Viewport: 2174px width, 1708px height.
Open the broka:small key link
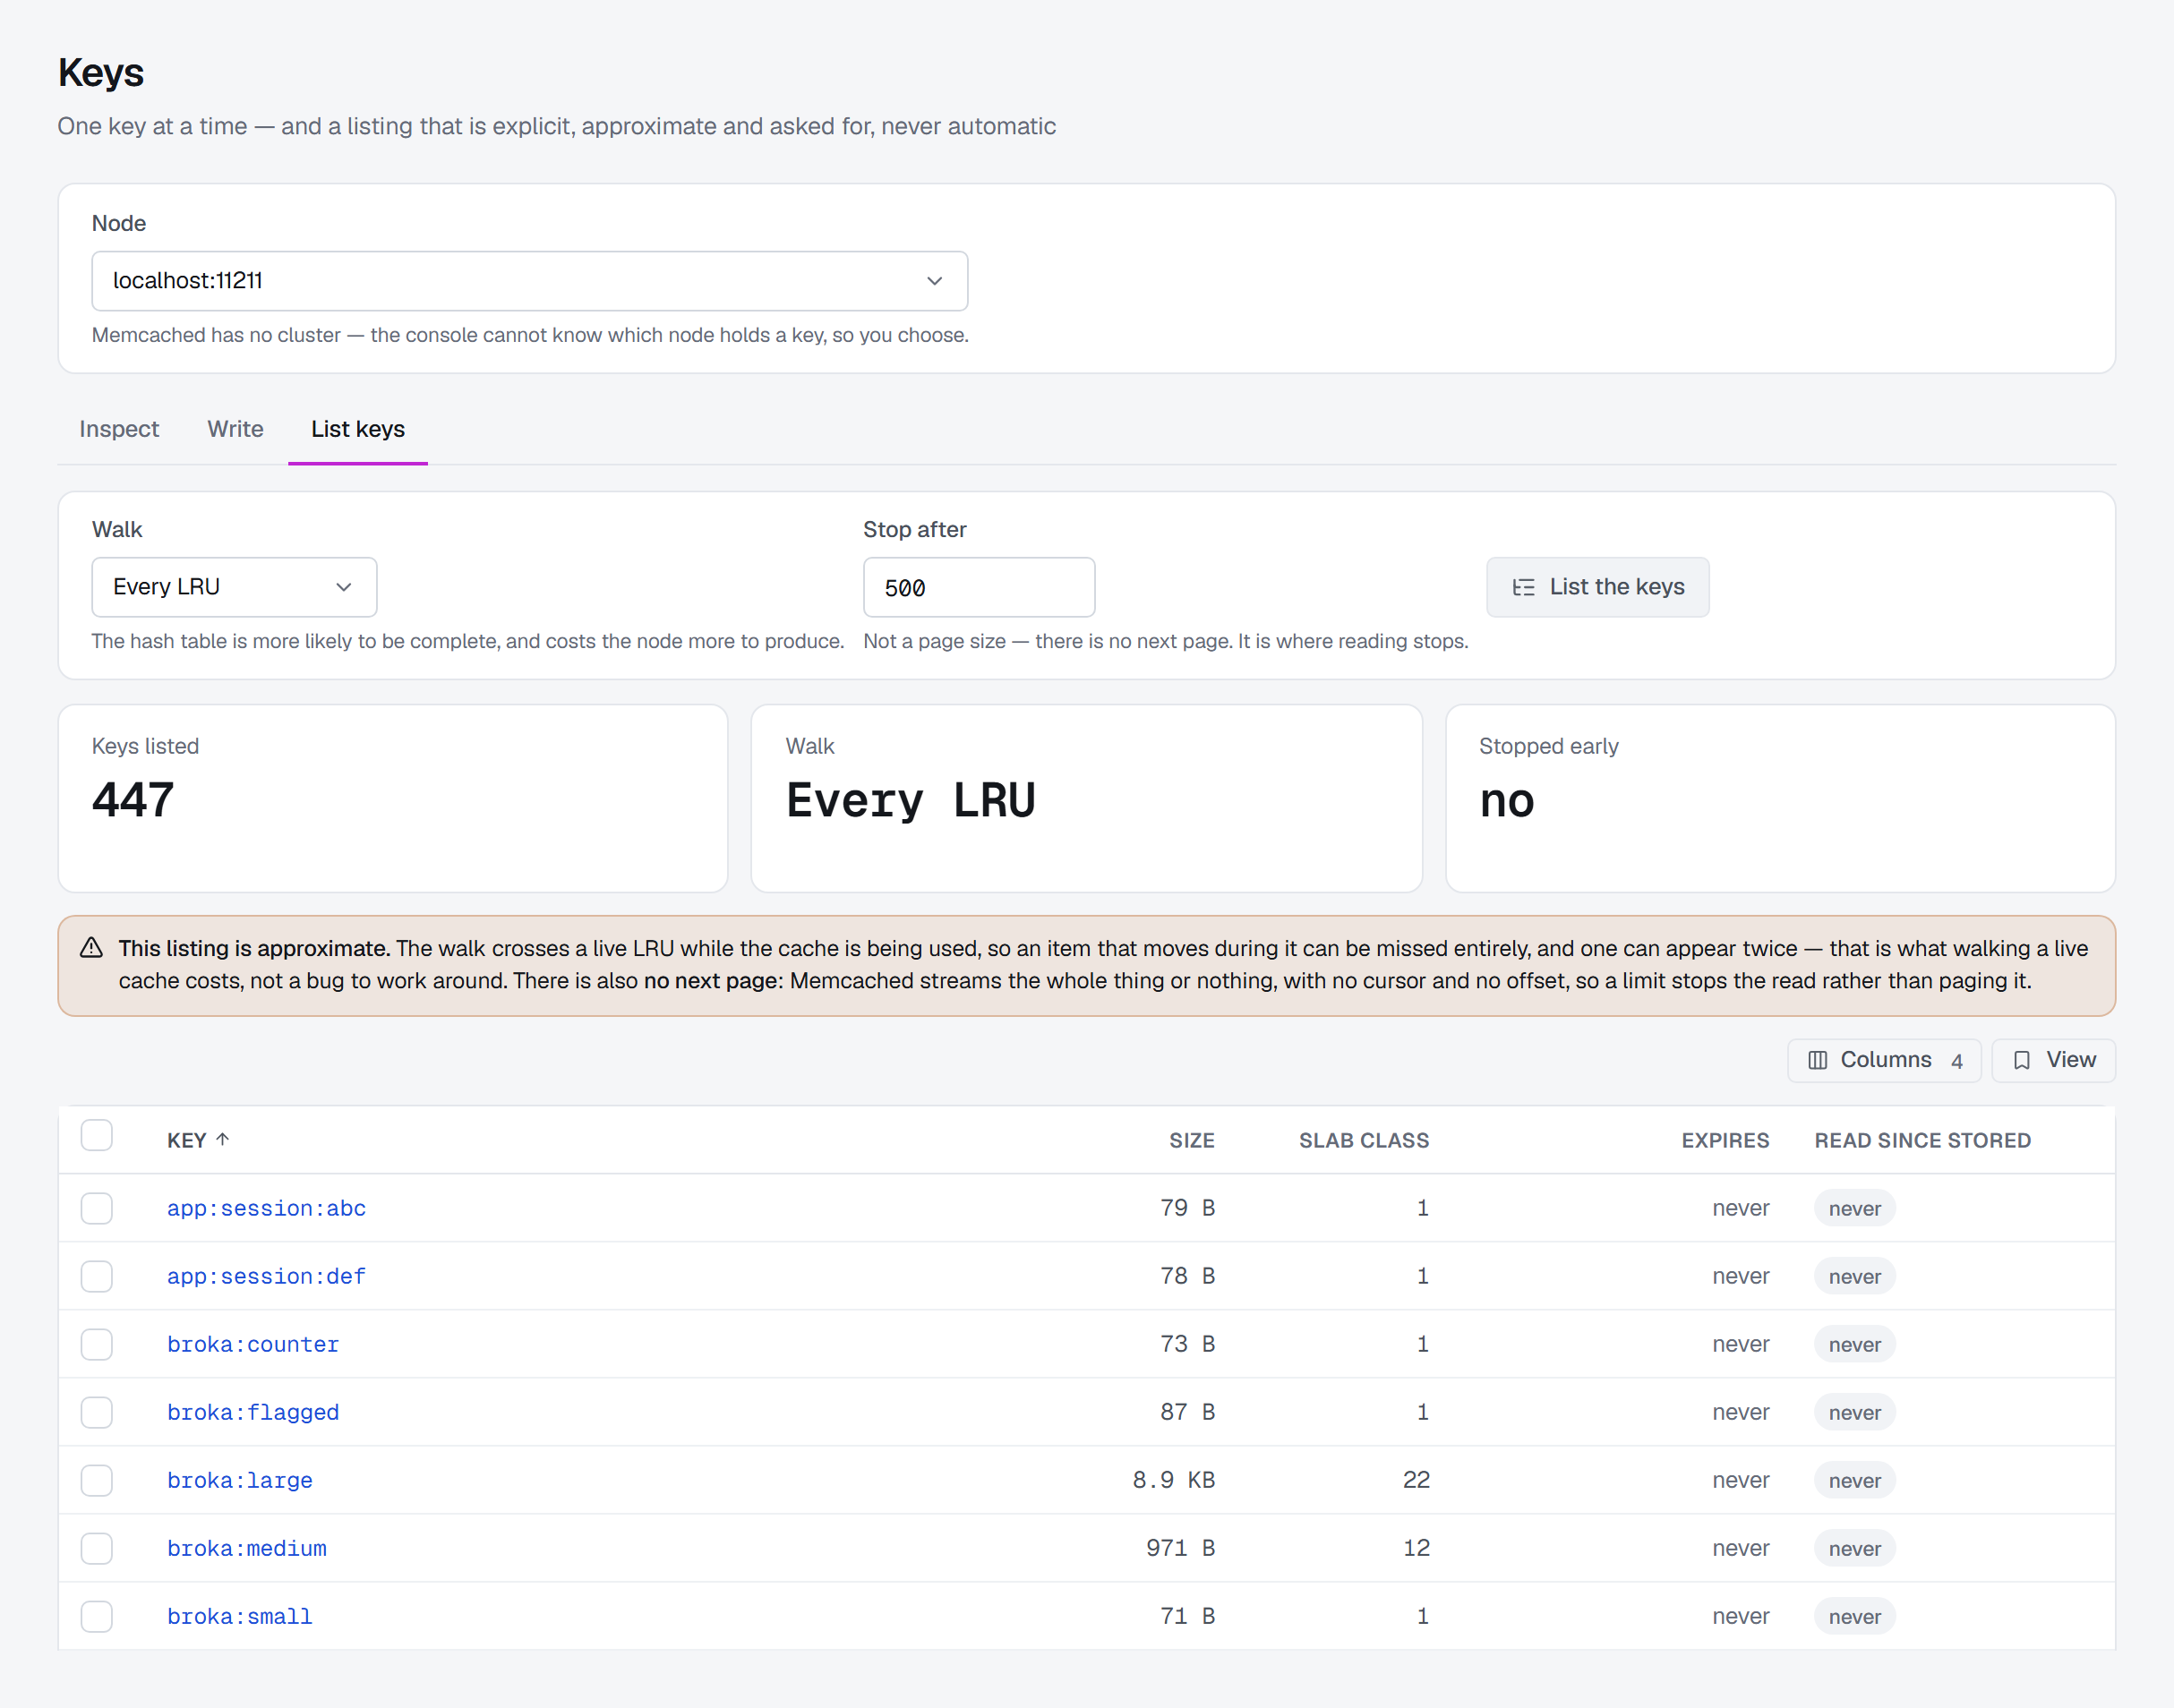[240, 1616]
